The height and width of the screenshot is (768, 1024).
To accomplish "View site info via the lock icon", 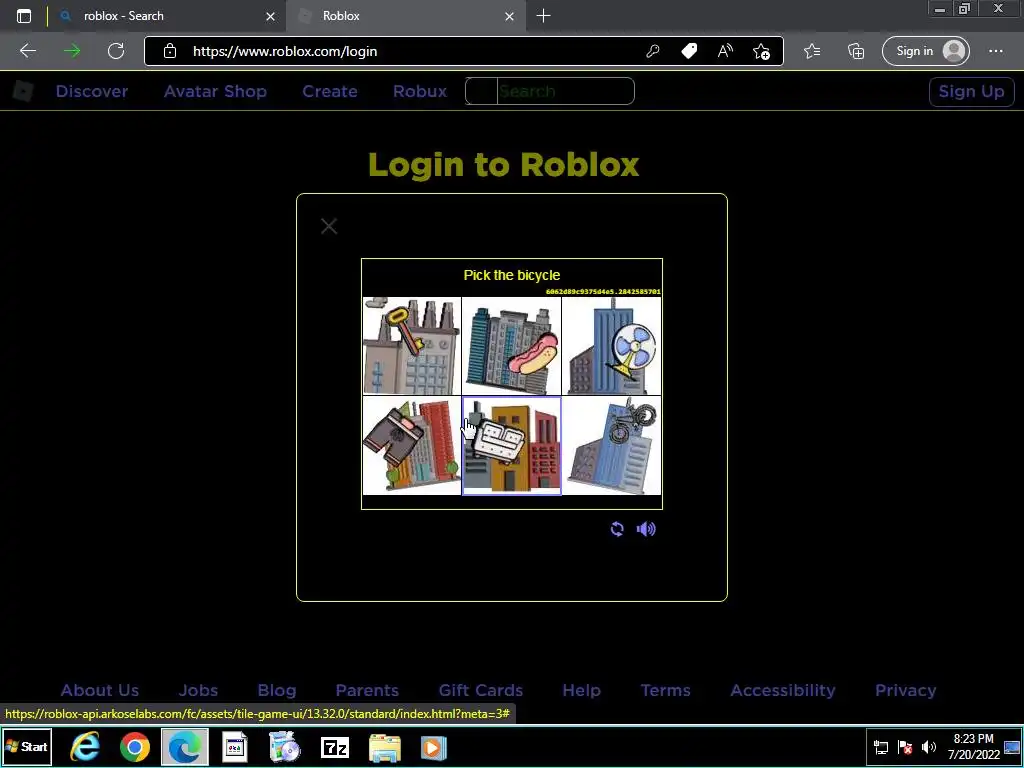I will click(x=170, y=51).
